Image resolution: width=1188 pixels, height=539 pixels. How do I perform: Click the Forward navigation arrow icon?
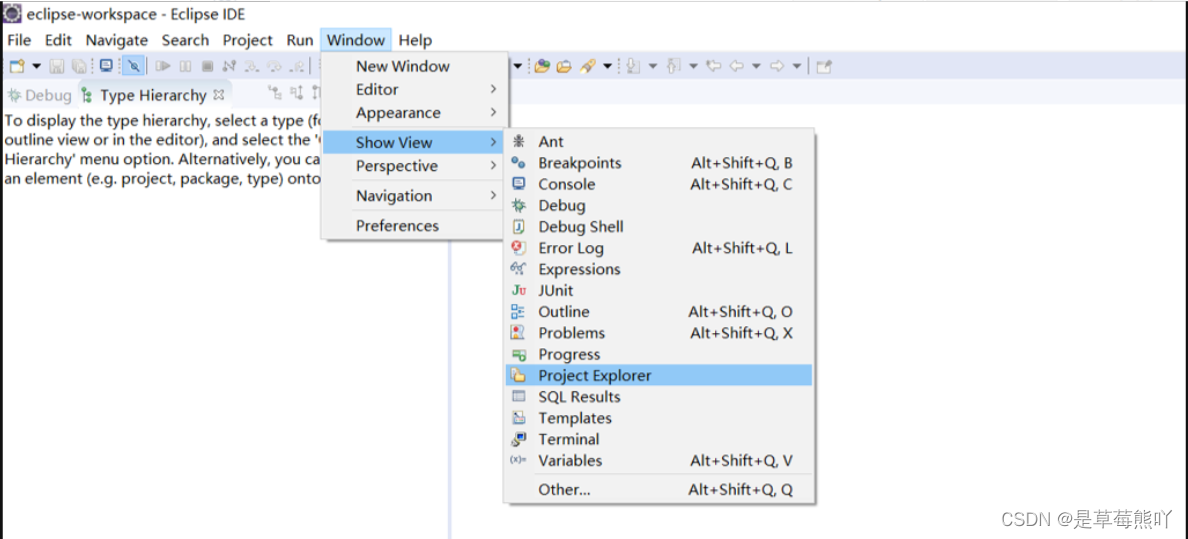[x=777, y=66]
